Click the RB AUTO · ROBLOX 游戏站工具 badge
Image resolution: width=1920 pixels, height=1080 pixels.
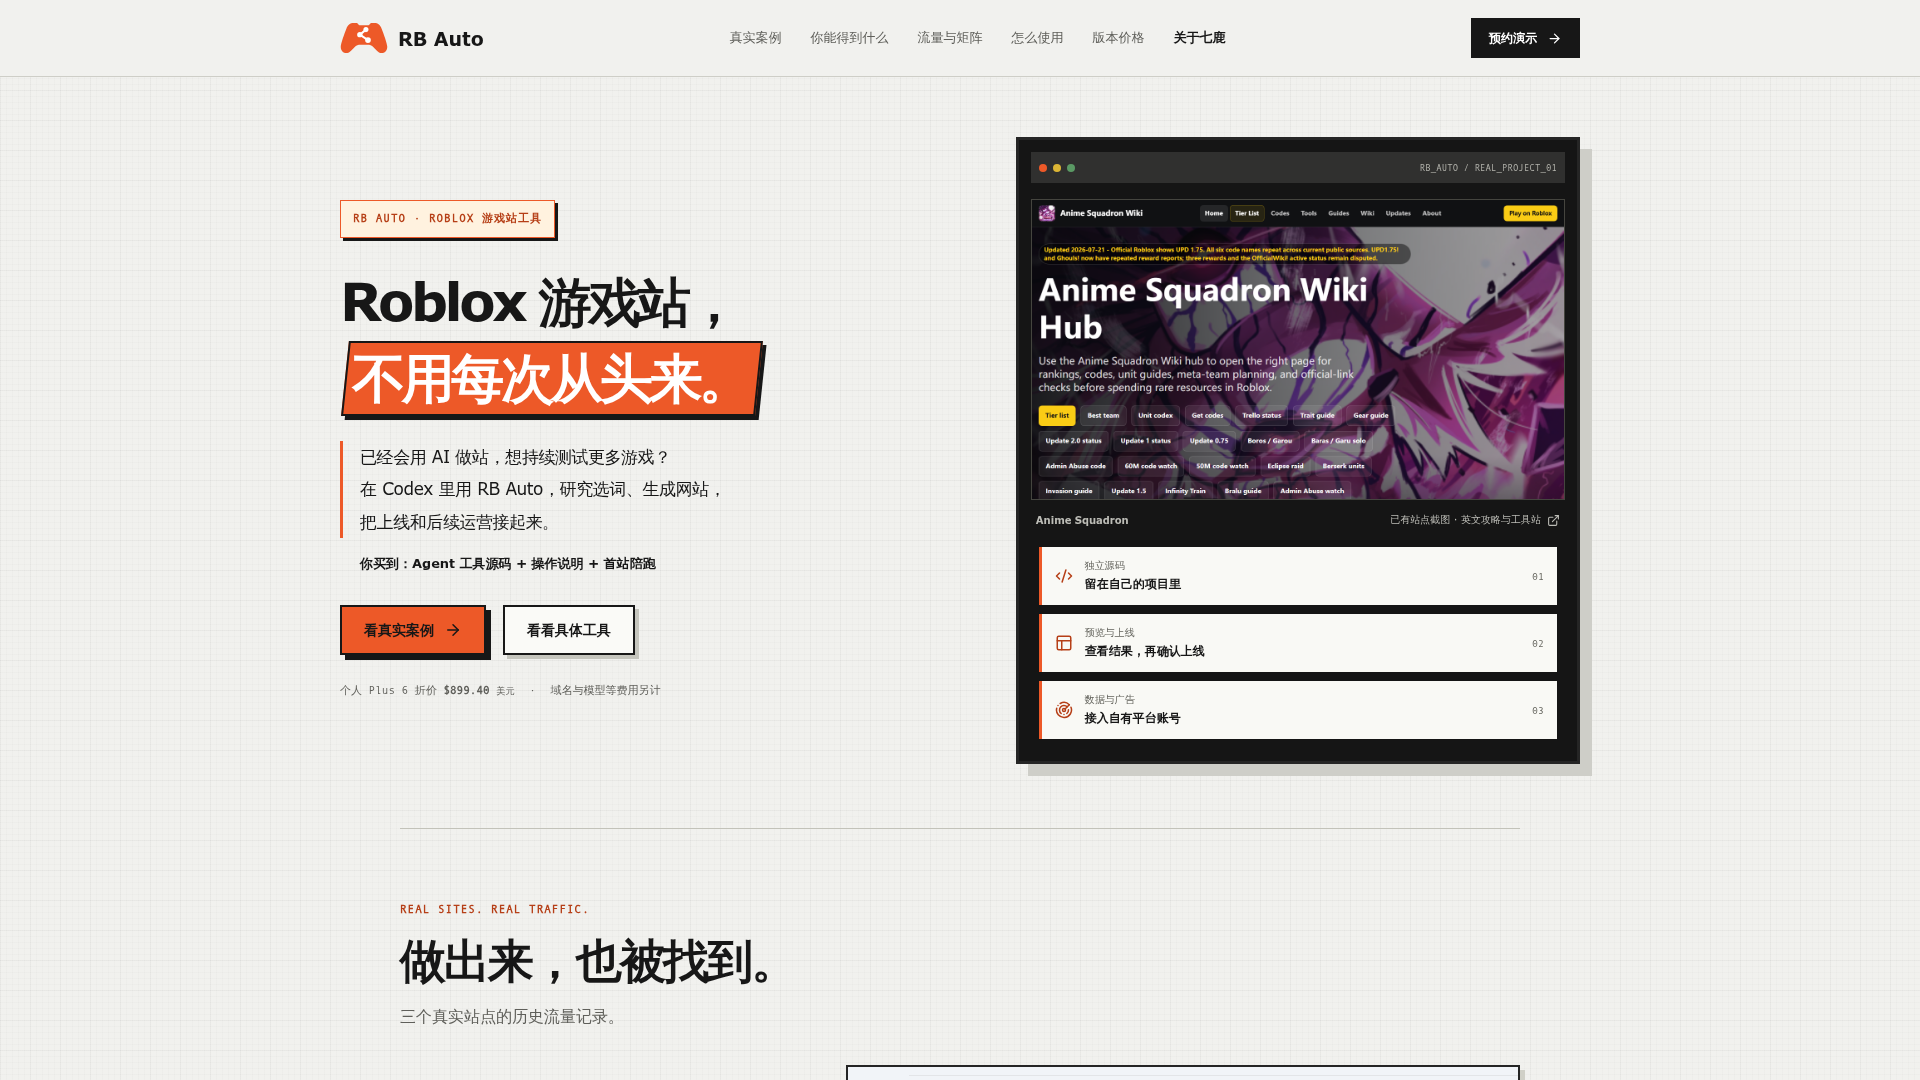click(447, 219)
